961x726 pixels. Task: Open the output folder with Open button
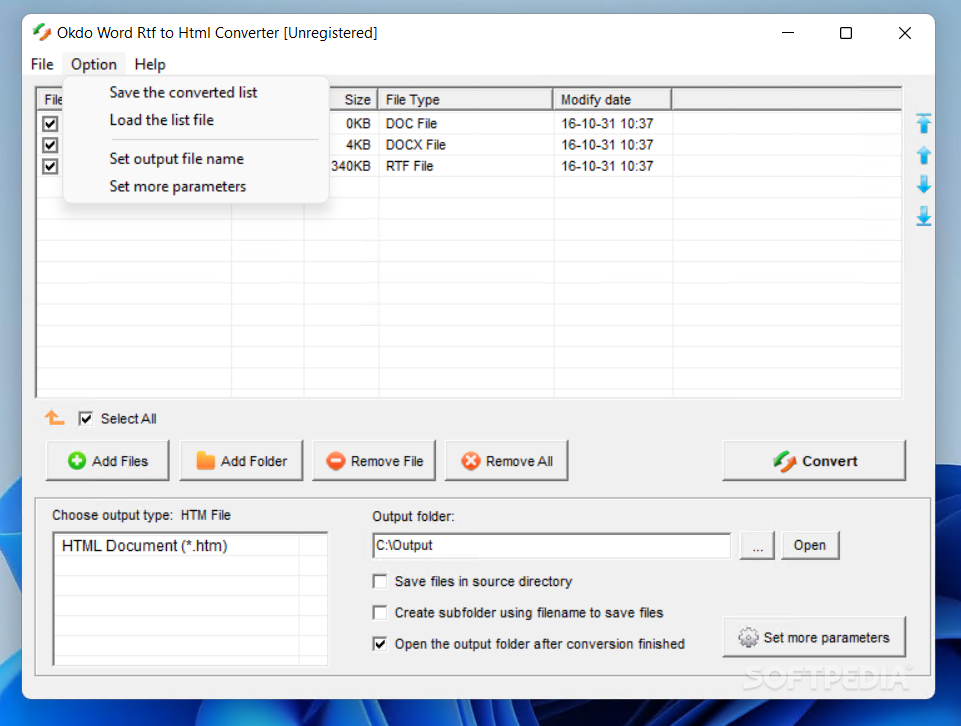[x=810, y=545]
